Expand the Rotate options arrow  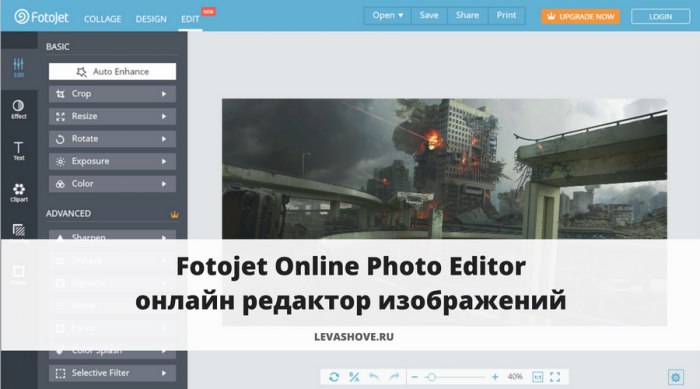coord(164,139)
